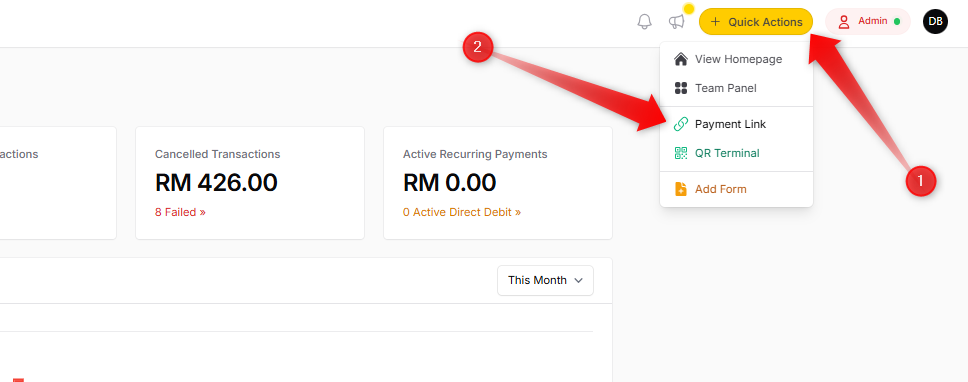Click the plus icon in Quick Actions
The image size is (968, 382).
(716, 22)
